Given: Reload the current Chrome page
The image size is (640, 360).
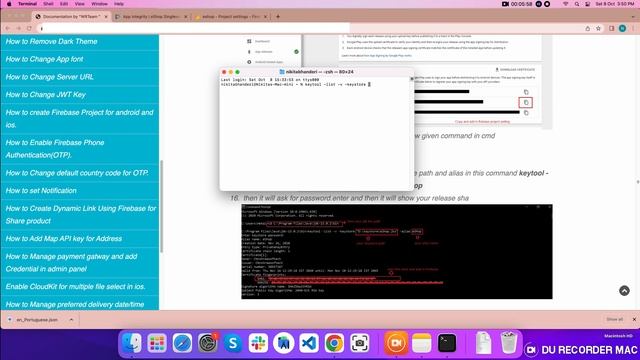Looking at the screenshot, I should click(x=29, y=28).
